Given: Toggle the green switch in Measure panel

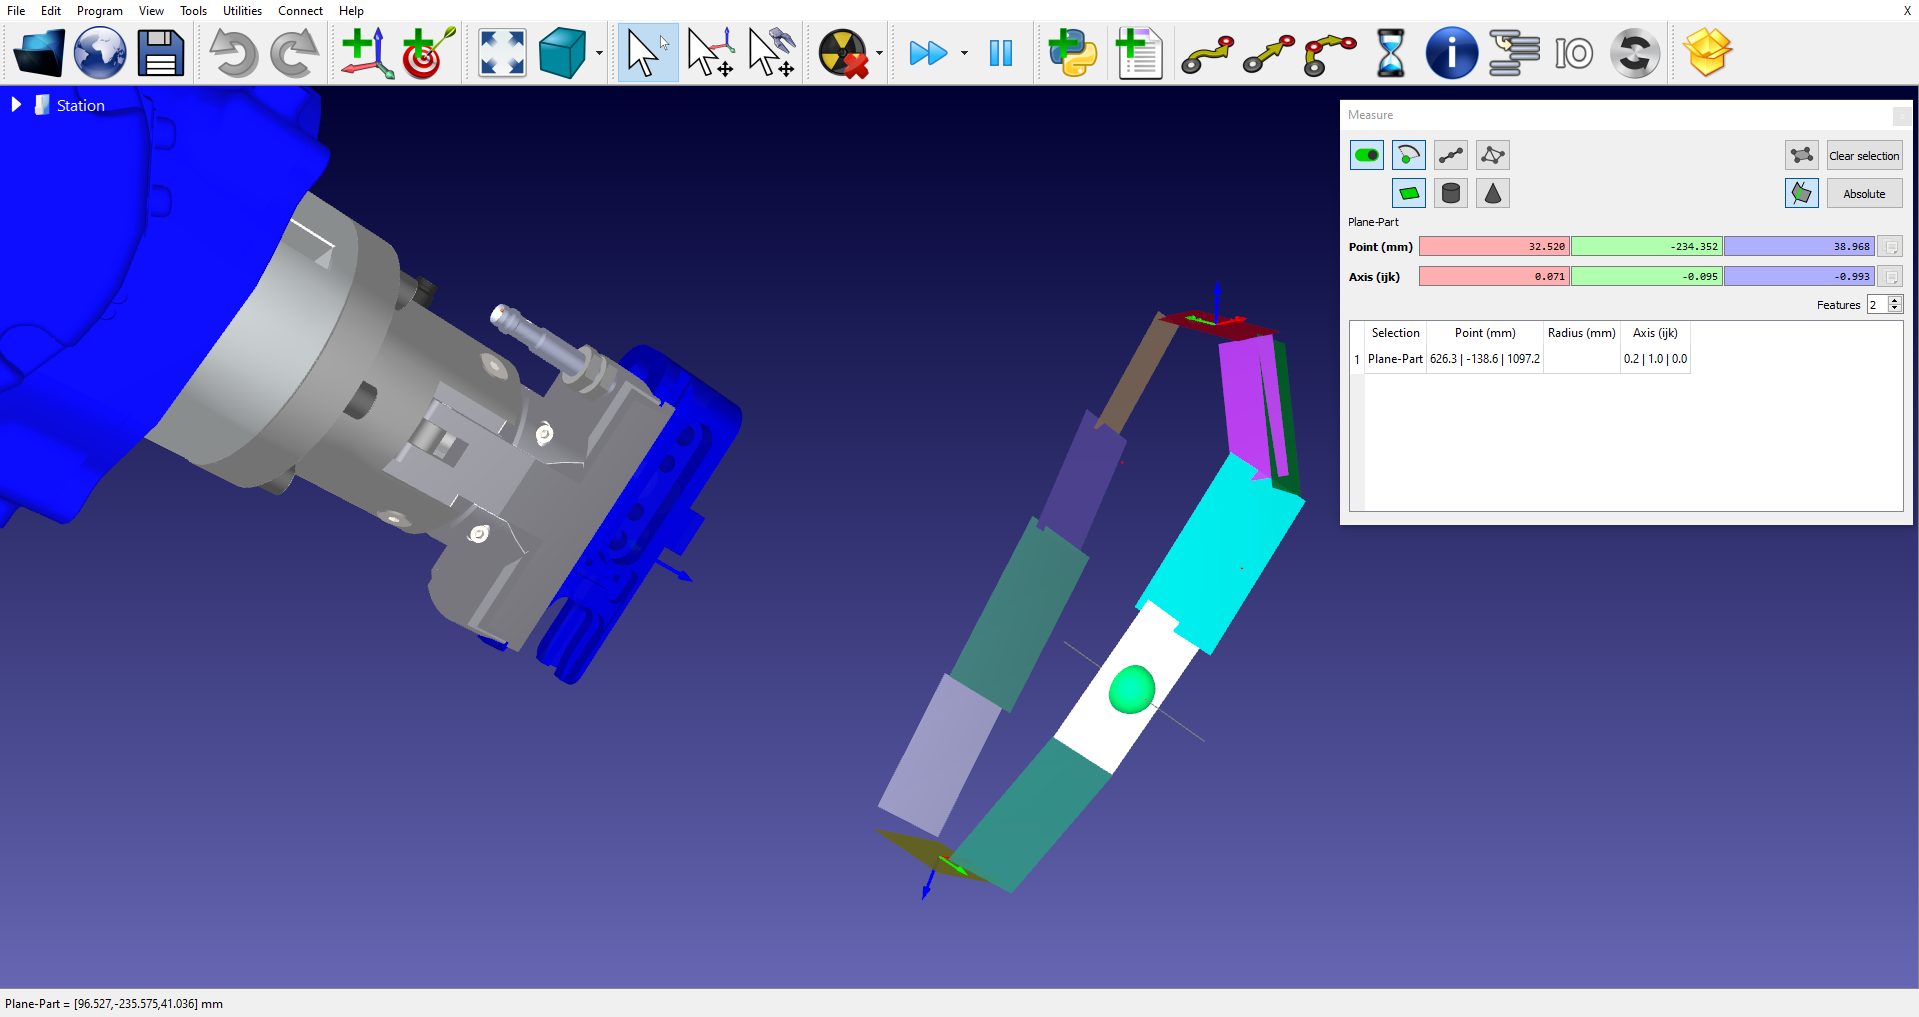Looking at the screenshot, I should click(1367, 155).
